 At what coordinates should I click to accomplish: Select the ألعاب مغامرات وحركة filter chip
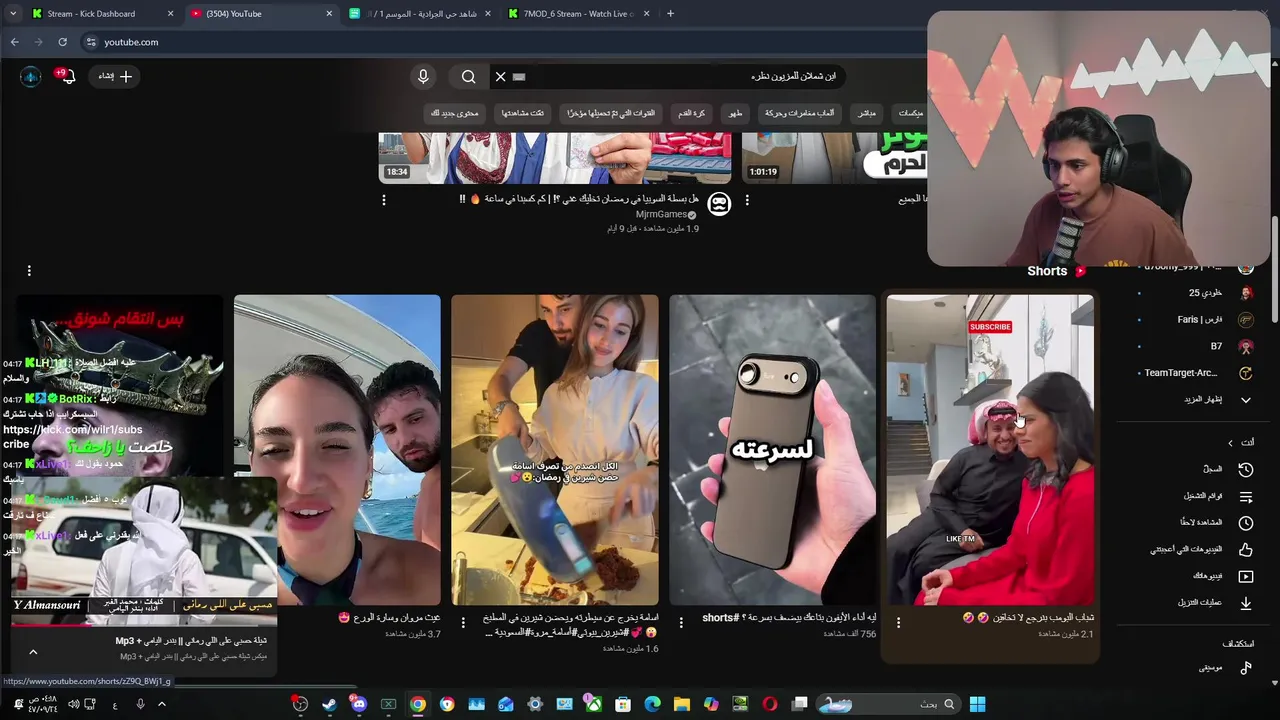pyautogui.click(x=799, y=113)
